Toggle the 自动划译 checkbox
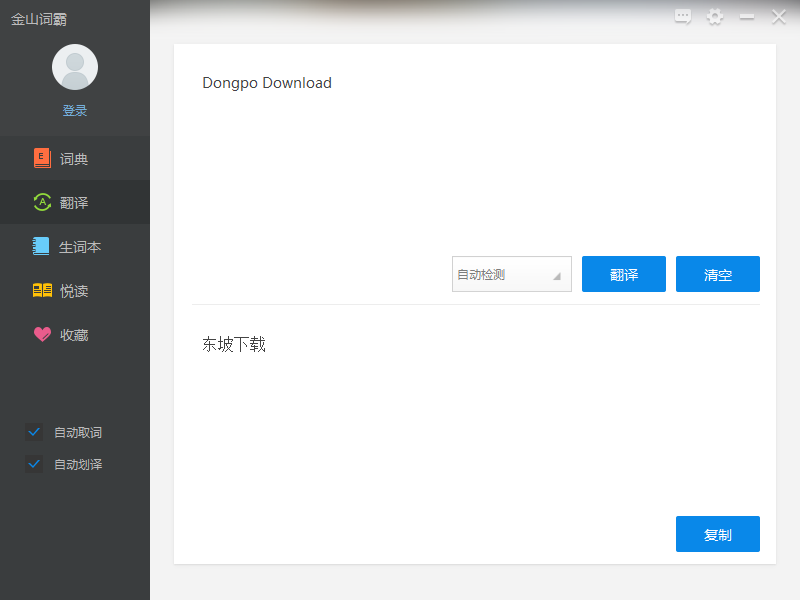The height and width of the screenshot is (600, 800). [34, 464]
